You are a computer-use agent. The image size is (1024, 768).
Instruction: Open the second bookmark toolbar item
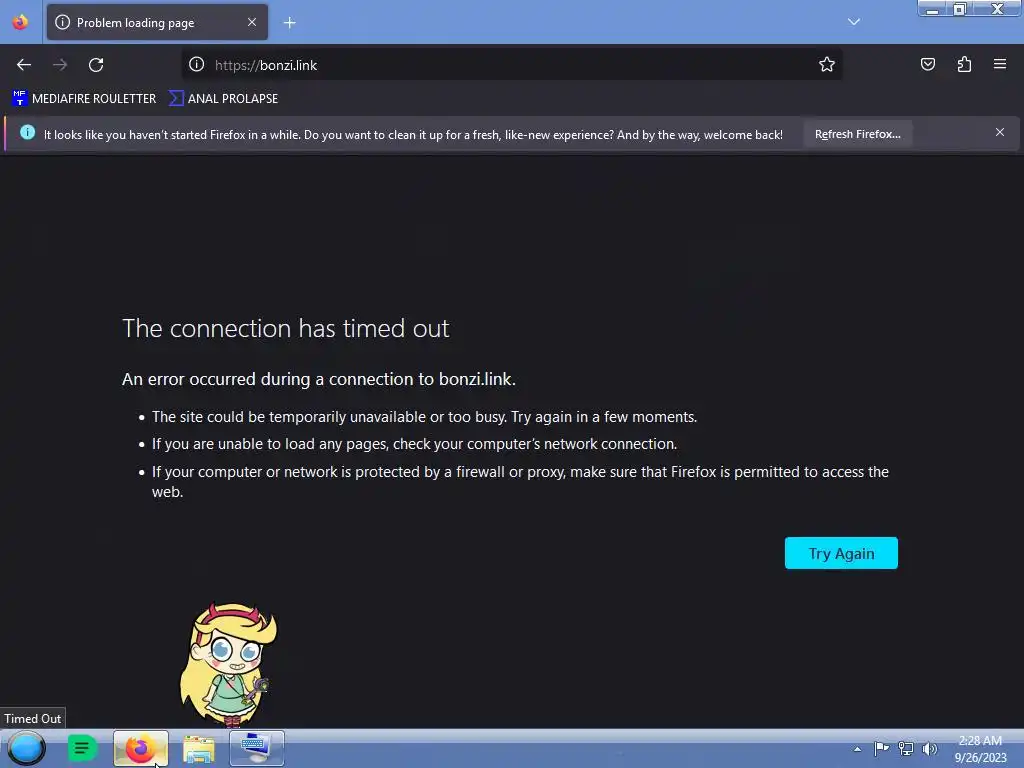(223, 99)
